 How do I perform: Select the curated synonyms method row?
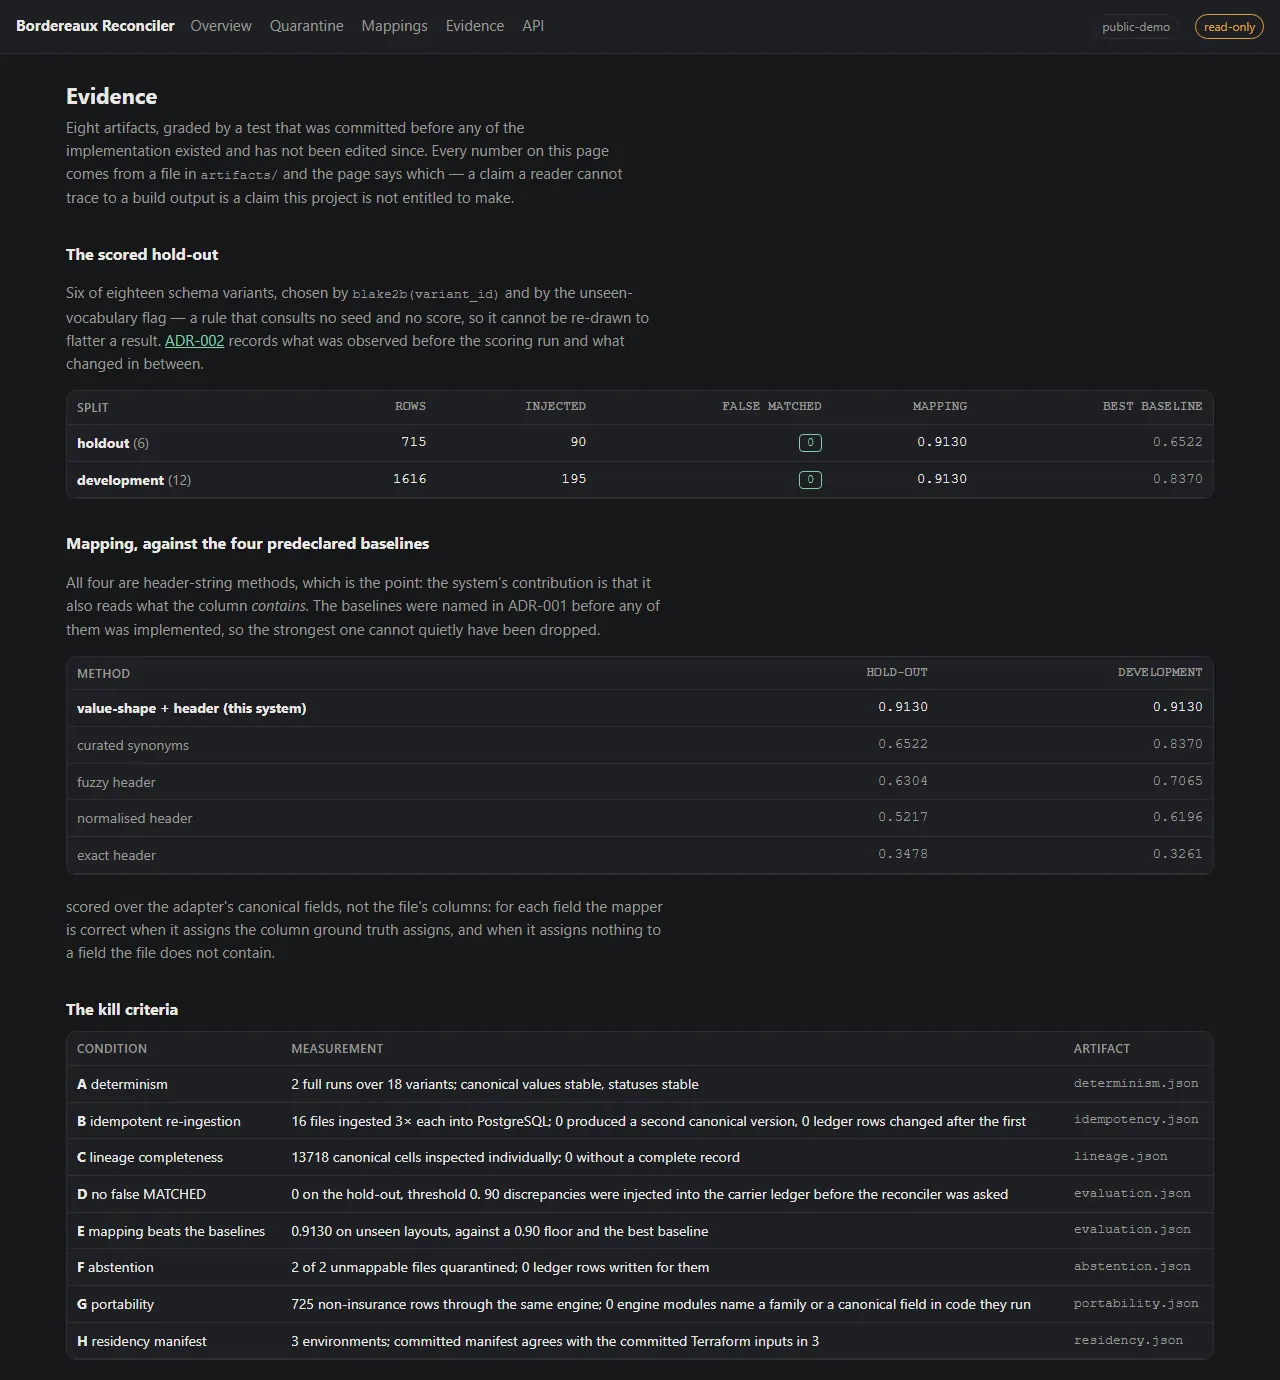point(640,745)
